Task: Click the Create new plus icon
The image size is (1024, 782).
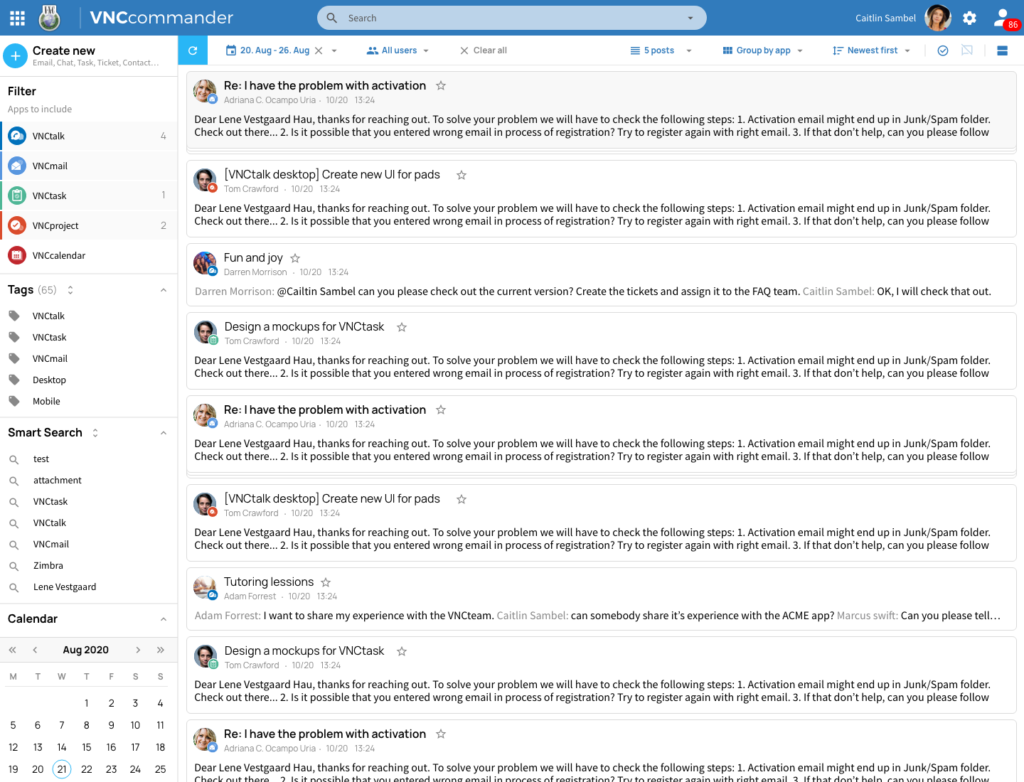Action: pyautogui.click(x=15, y=56)
